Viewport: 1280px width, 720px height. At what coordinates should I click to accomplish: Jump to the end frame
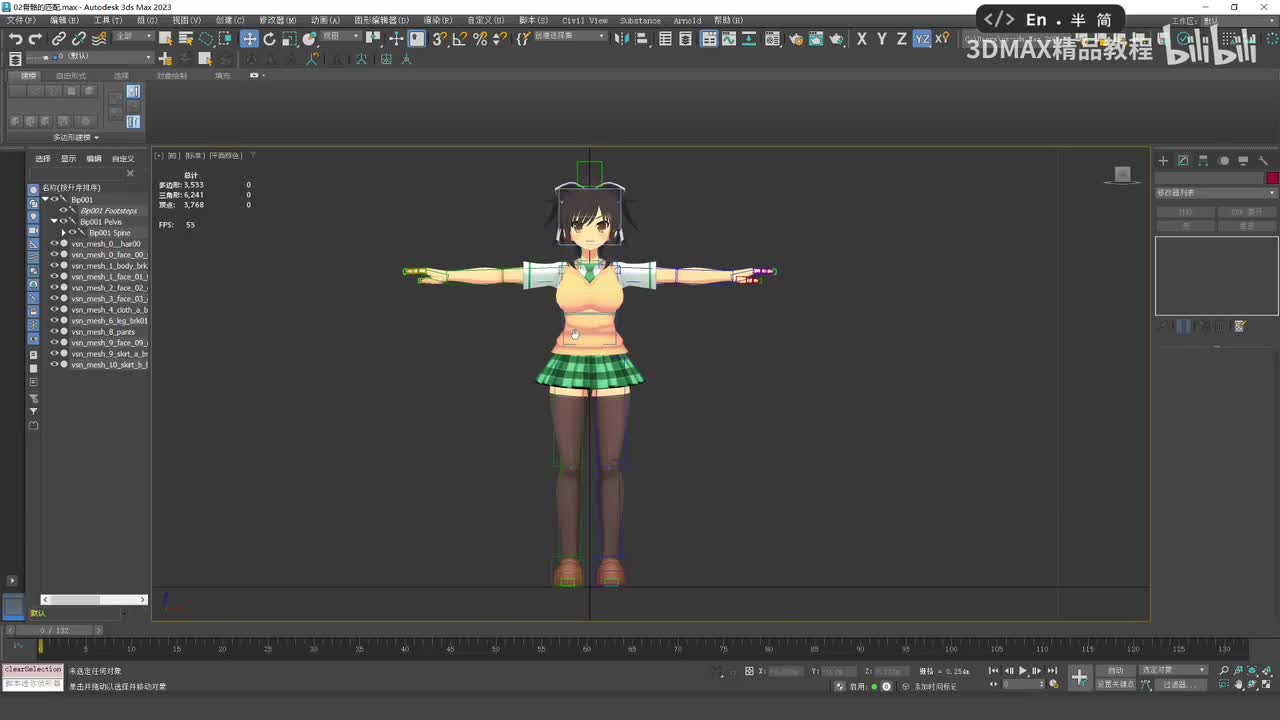(x=1052, y=671)
